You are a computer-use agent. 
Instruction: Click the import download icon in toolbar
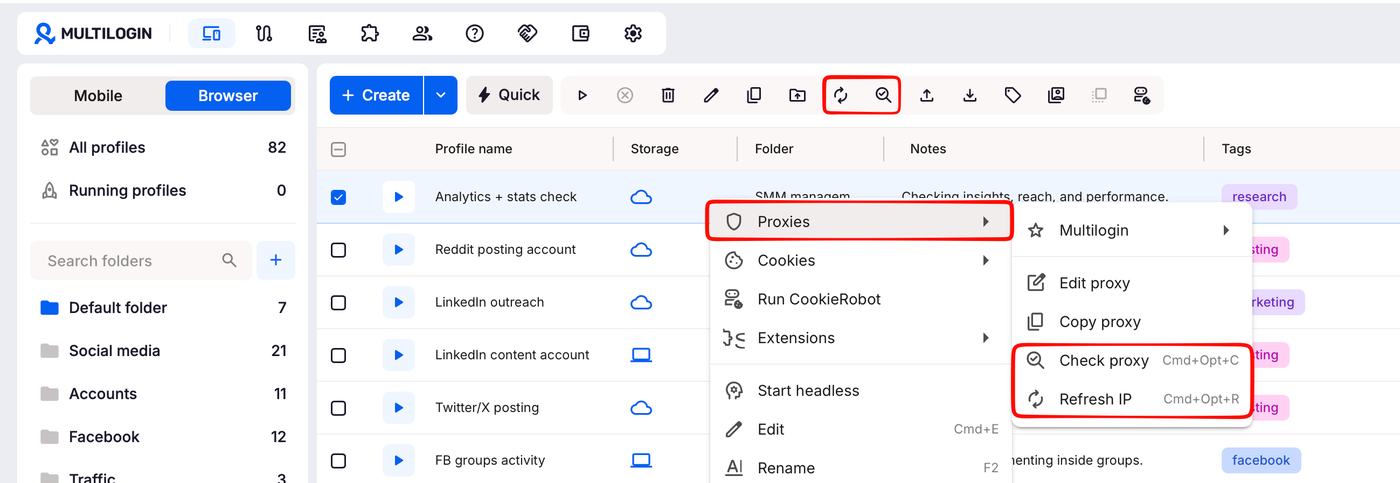coord(970,95)
